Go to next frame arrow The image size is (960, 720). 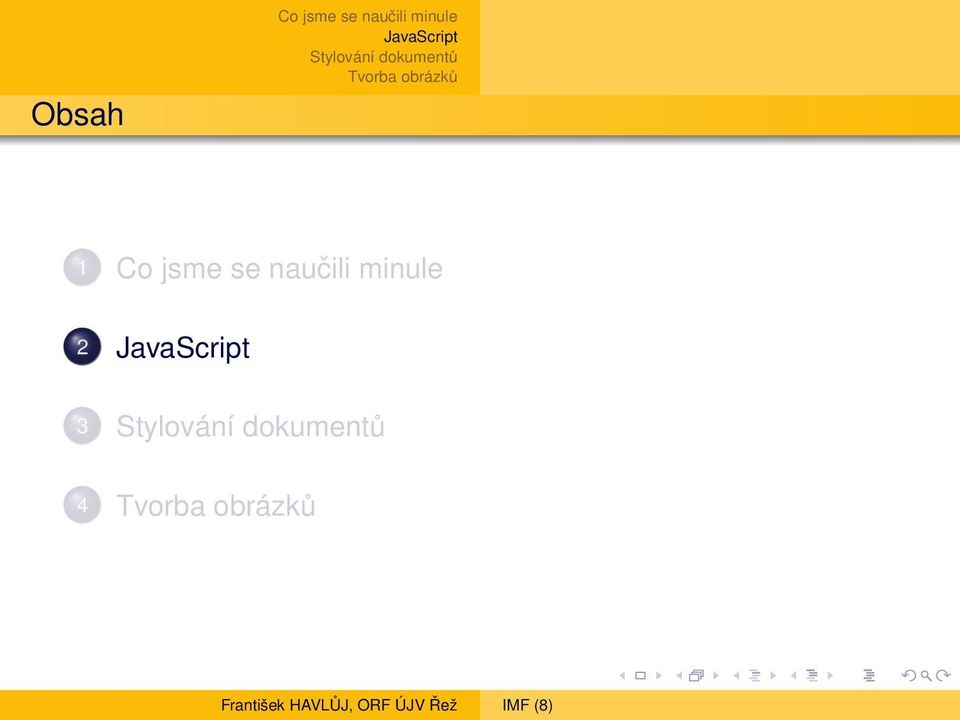point(716,676)
